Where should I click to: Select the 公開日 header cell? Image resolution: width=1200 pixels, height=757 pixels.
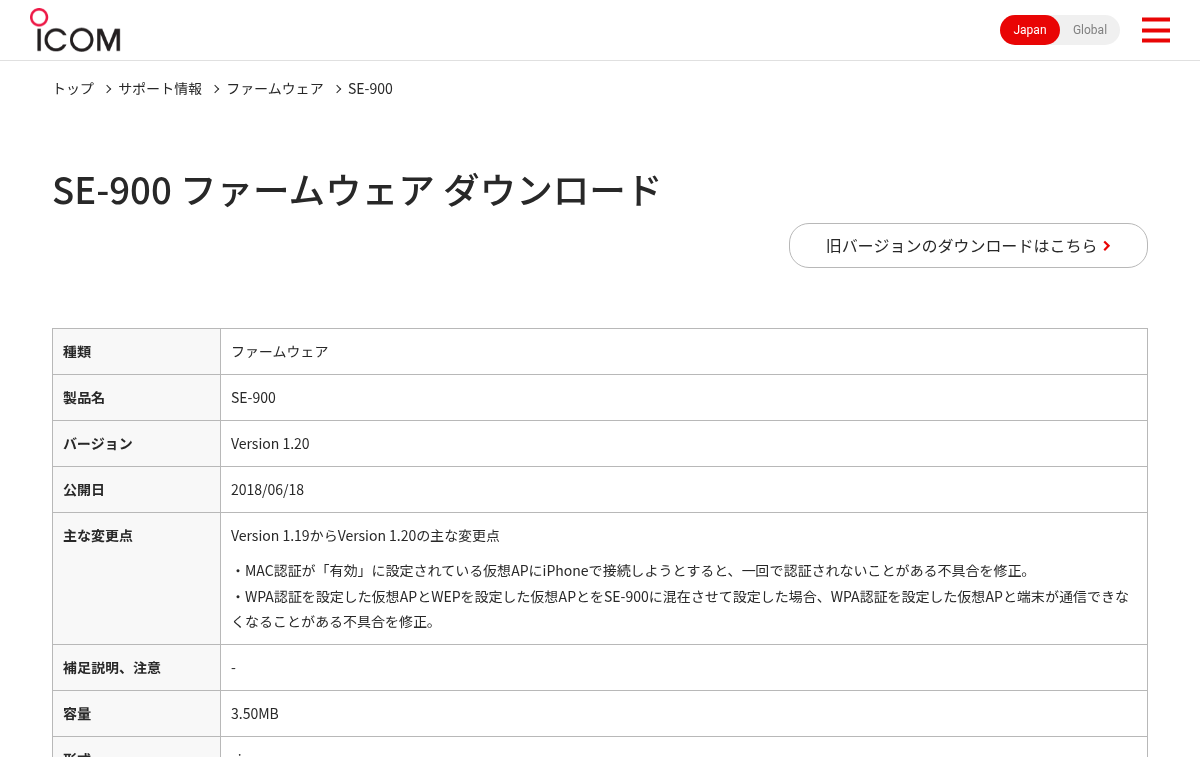click(x=136, y=489)
